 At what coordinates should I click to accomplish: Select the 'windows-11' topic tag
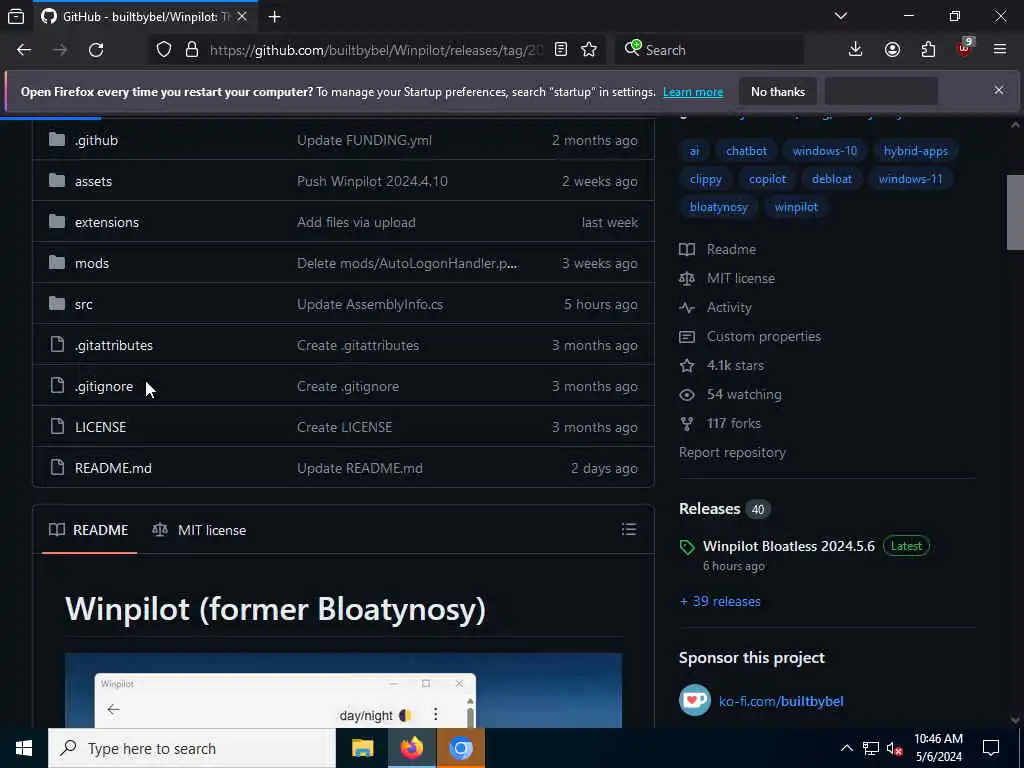coord(910,179)
